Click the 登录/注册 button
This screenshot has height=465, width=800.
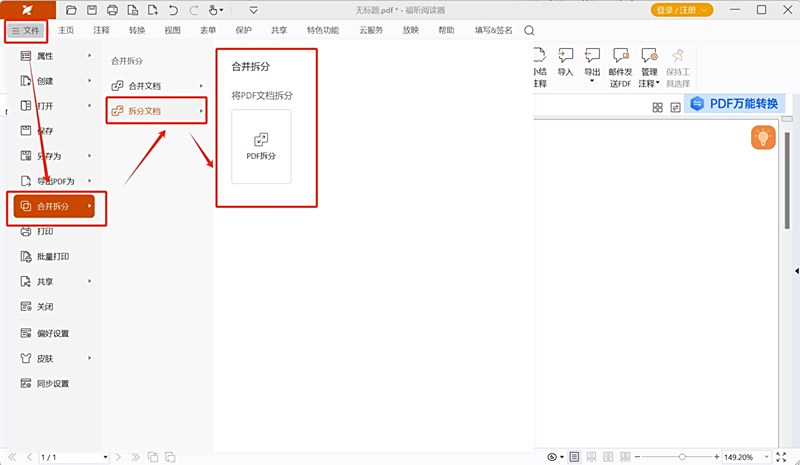pyautogui.click(x=682, y=10)
